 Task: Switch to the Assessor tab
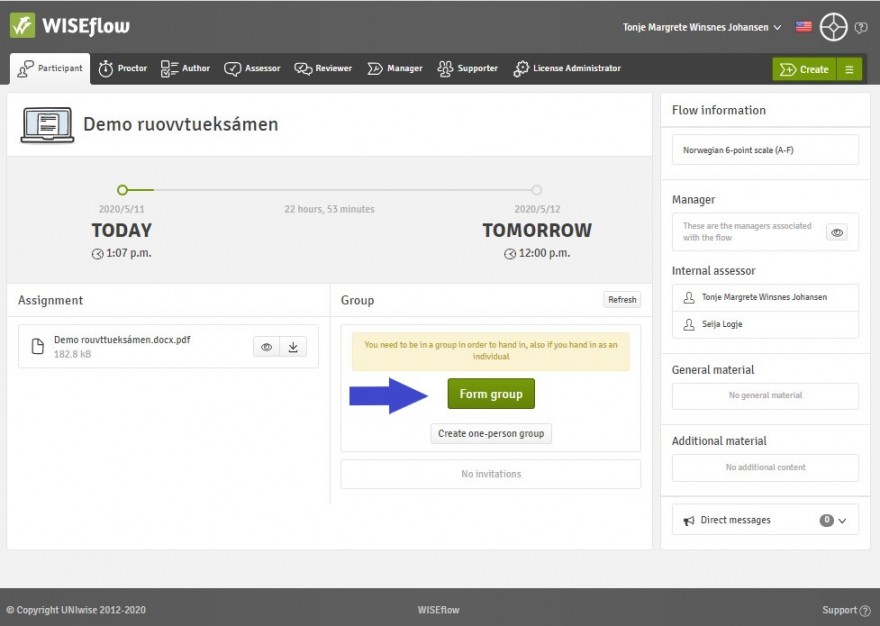[252, 69]
